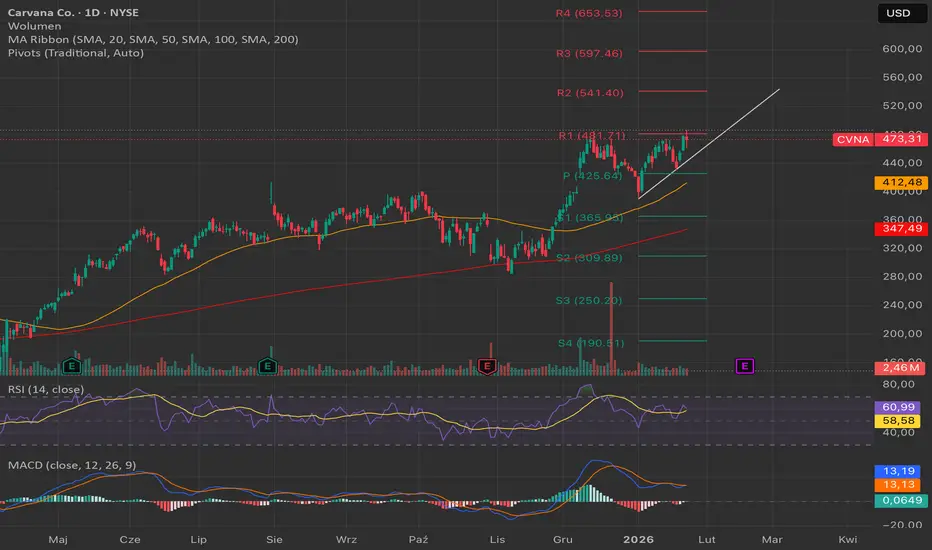Click the green earnings marker before Sie

(x=267, y=366)
